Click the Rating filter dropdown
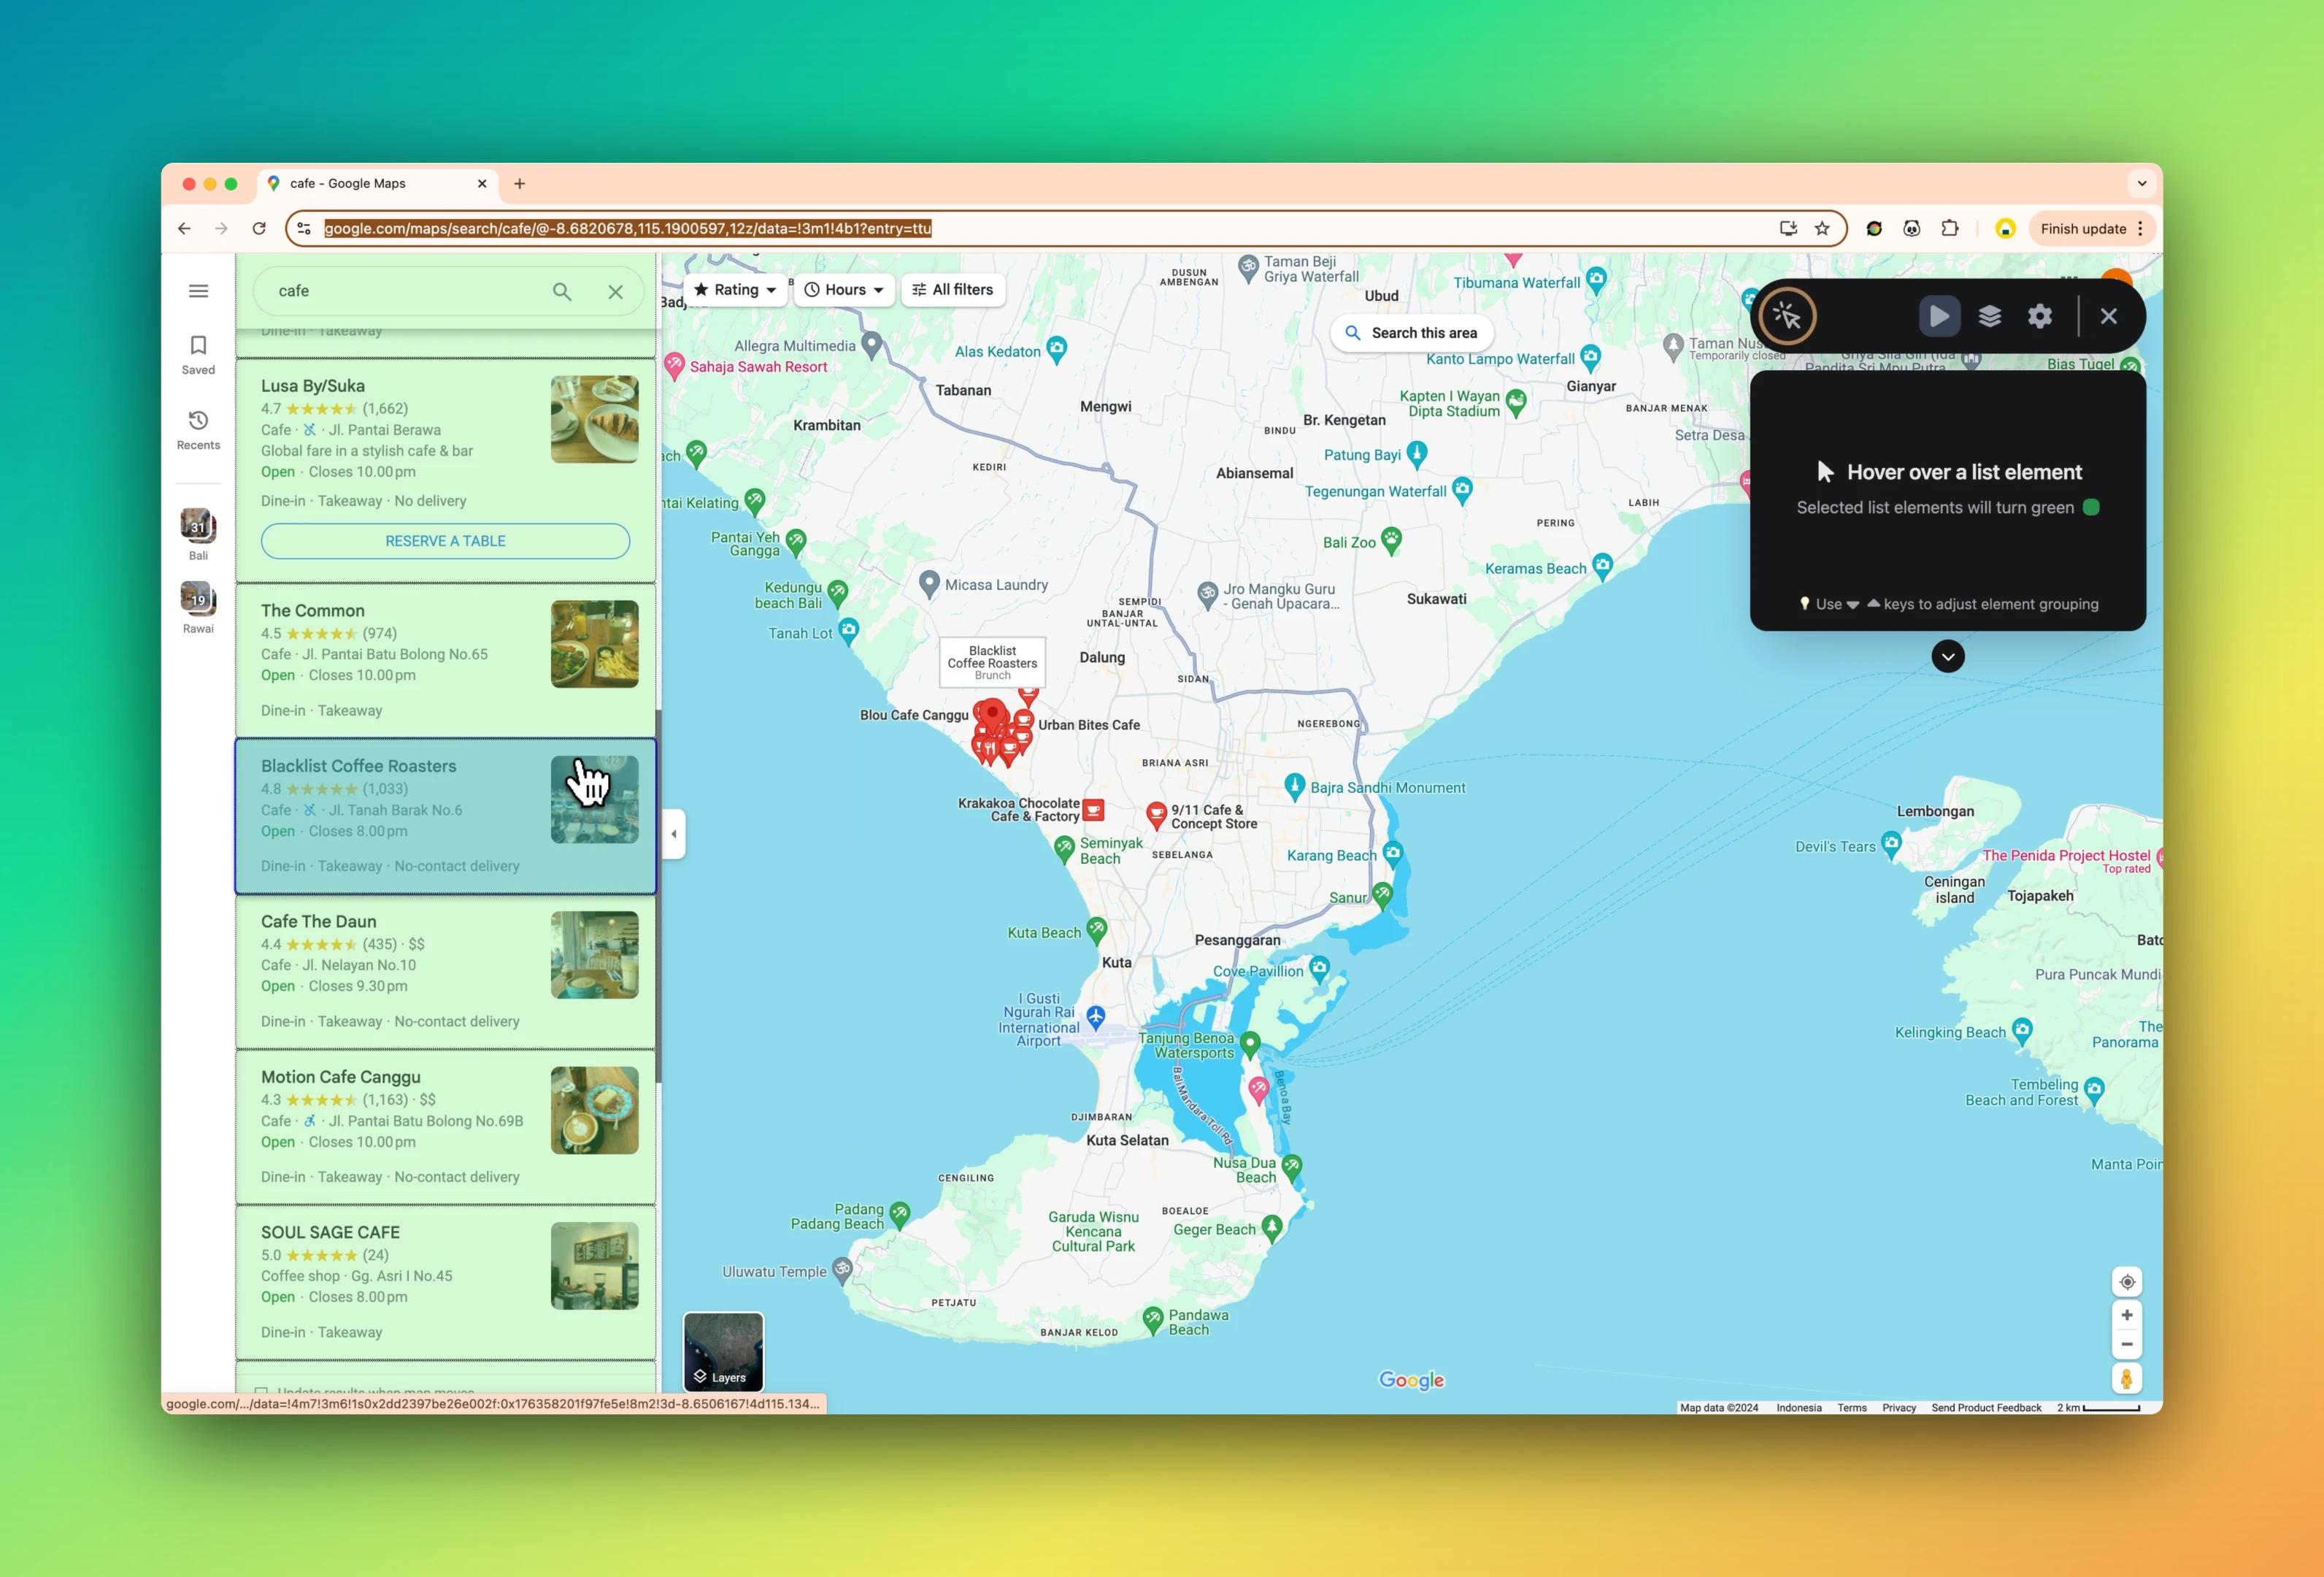The width and height of the screenshot is (2324, 1577). pyautogui.click(x=732, y=288)
